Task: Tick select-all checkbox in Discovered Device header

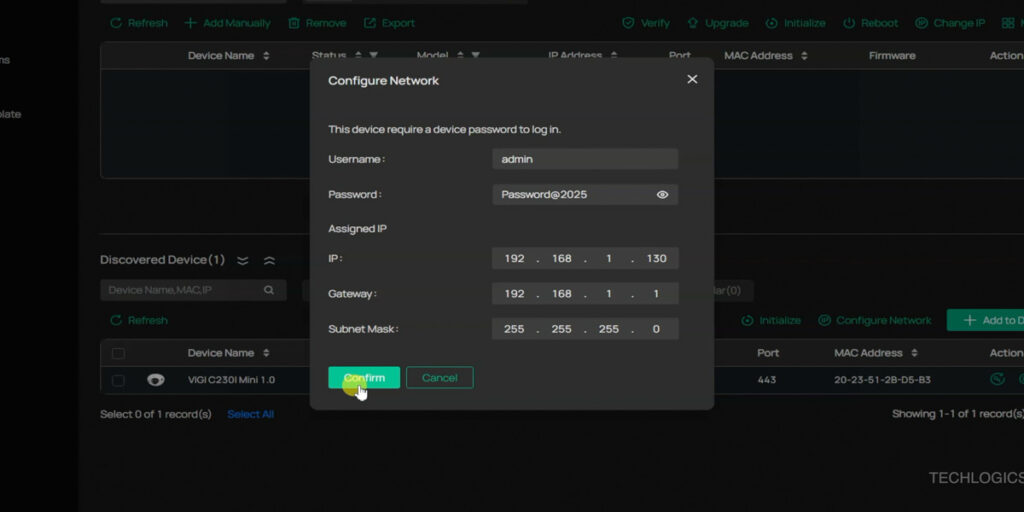Action: [119, 353]
